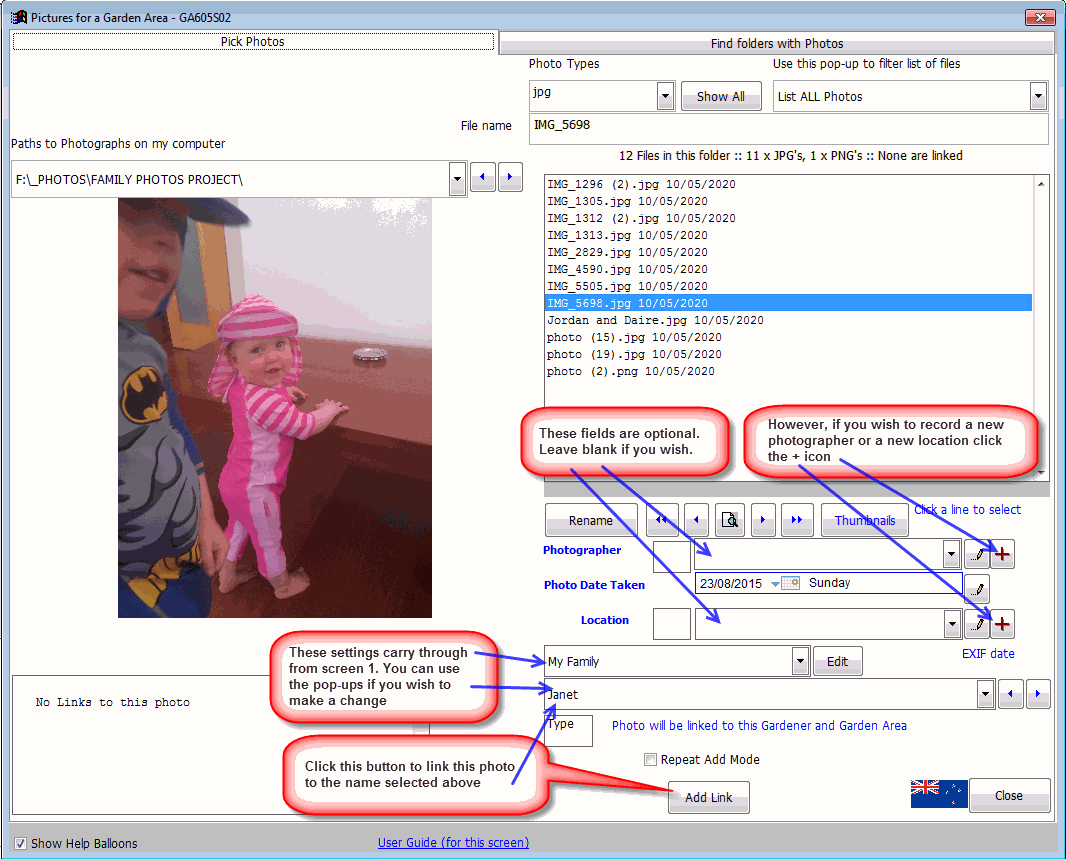Go to previous photo arrow beside Rename
Viewport: 1066px width, 859px height.
point(696,520)
